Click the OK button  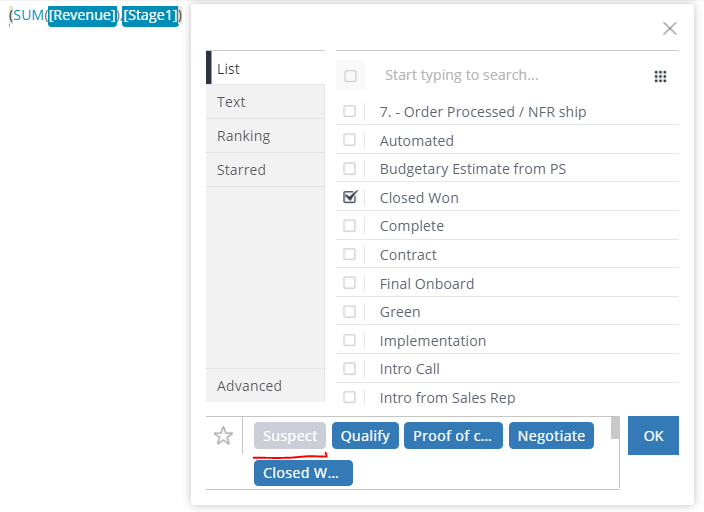[653, 436]
